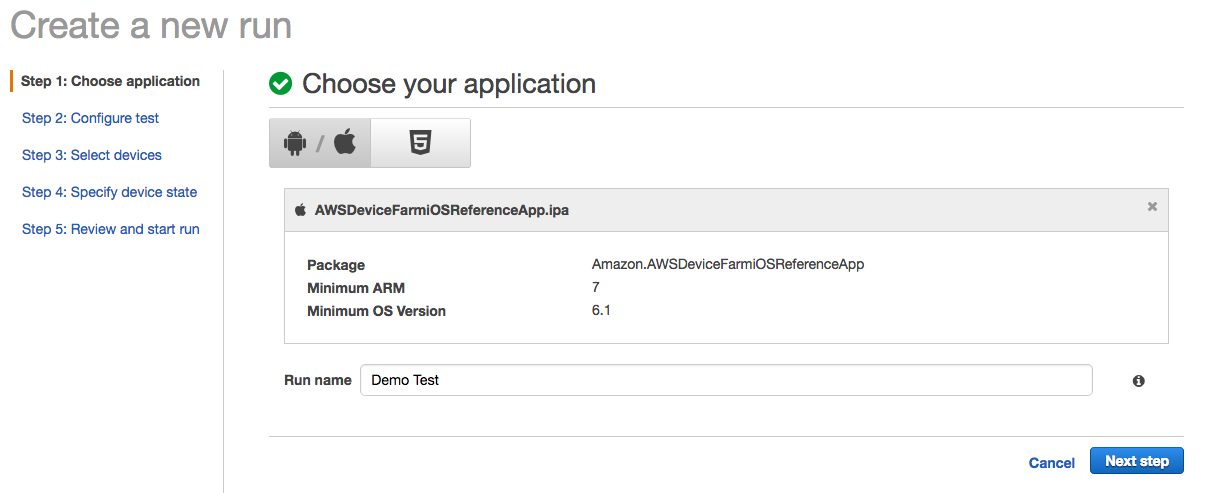This screenshot has height=493, width=1218.
Task: Jump to Step 3: Select devices
Action: tap(92, 155)
